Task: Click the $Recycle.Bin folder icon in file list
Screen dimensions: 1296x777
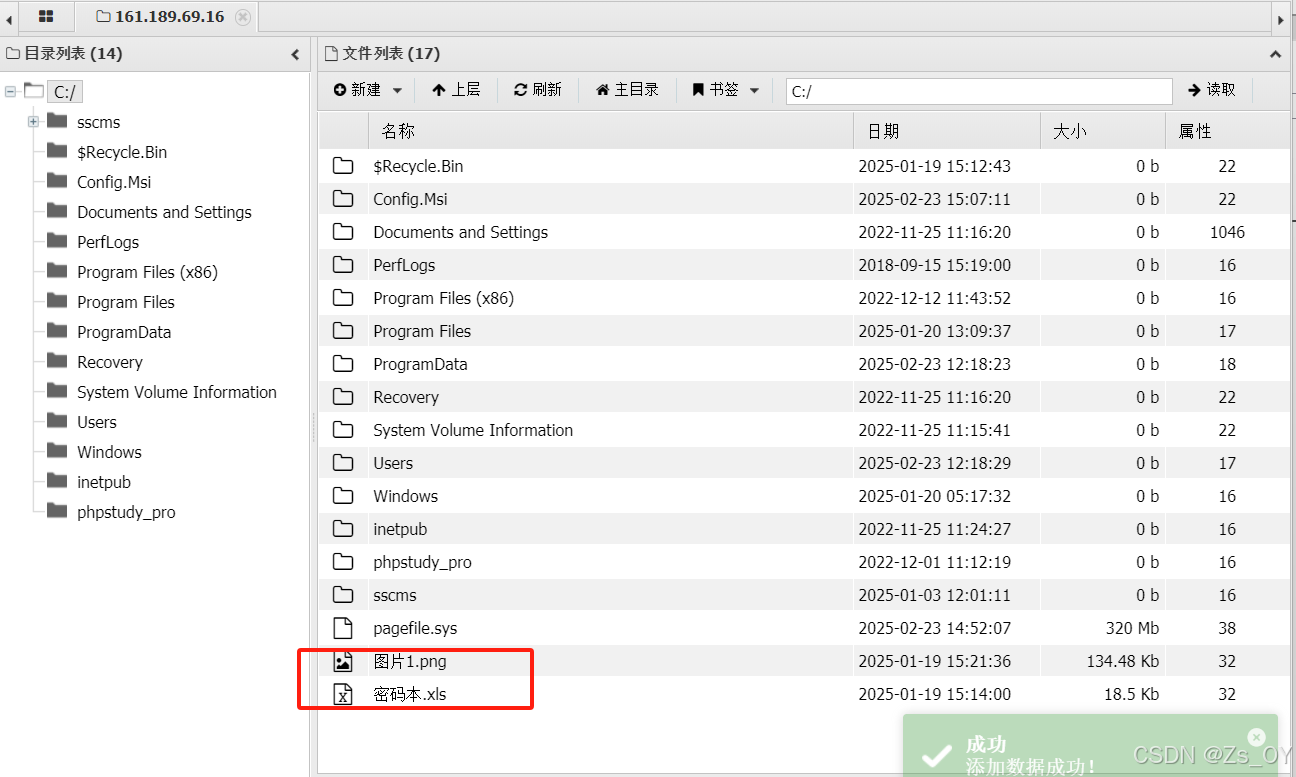Action: click(x=343, y=166)
